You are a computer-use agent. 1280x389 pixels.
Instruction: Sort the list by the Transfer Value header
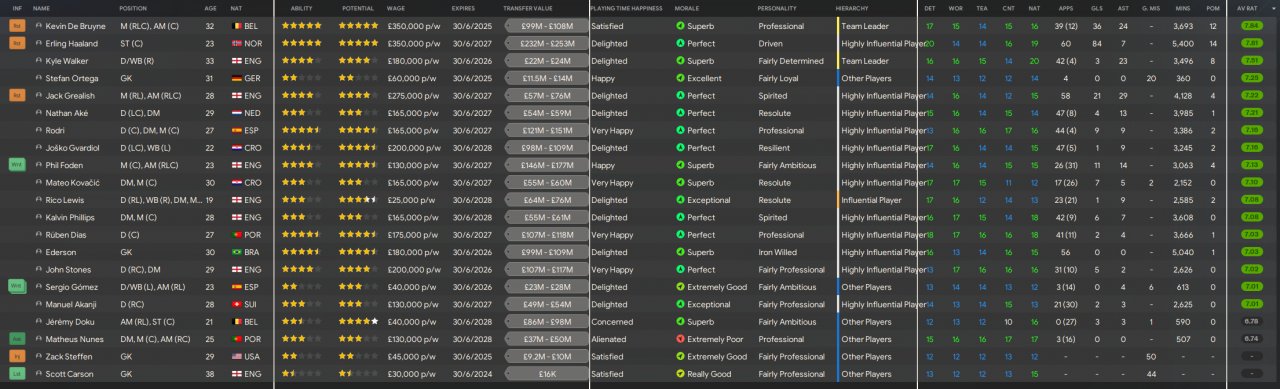pyautogui.click(x=526, y=8)
